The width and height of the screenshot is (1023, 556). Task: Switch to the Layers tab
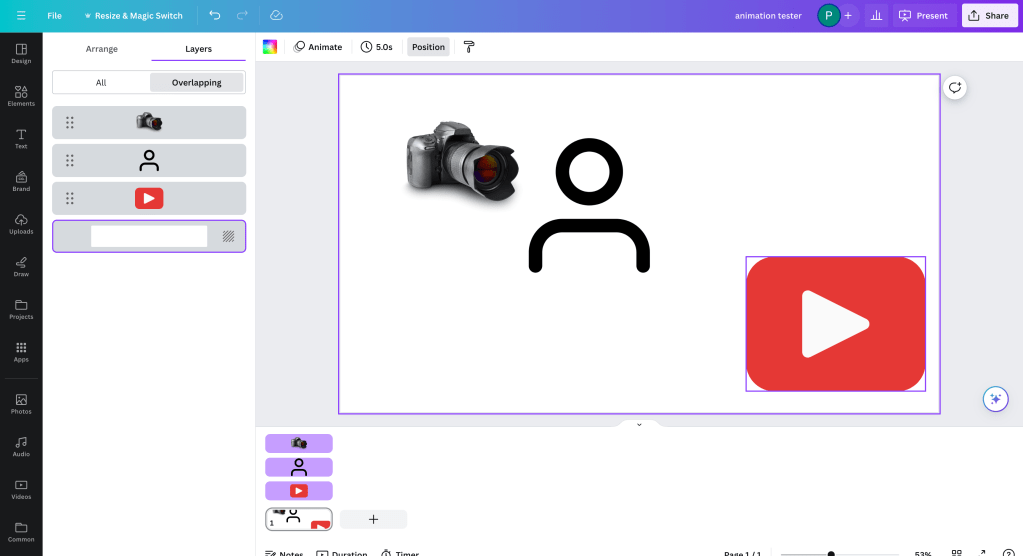click(x=198, y=49)
